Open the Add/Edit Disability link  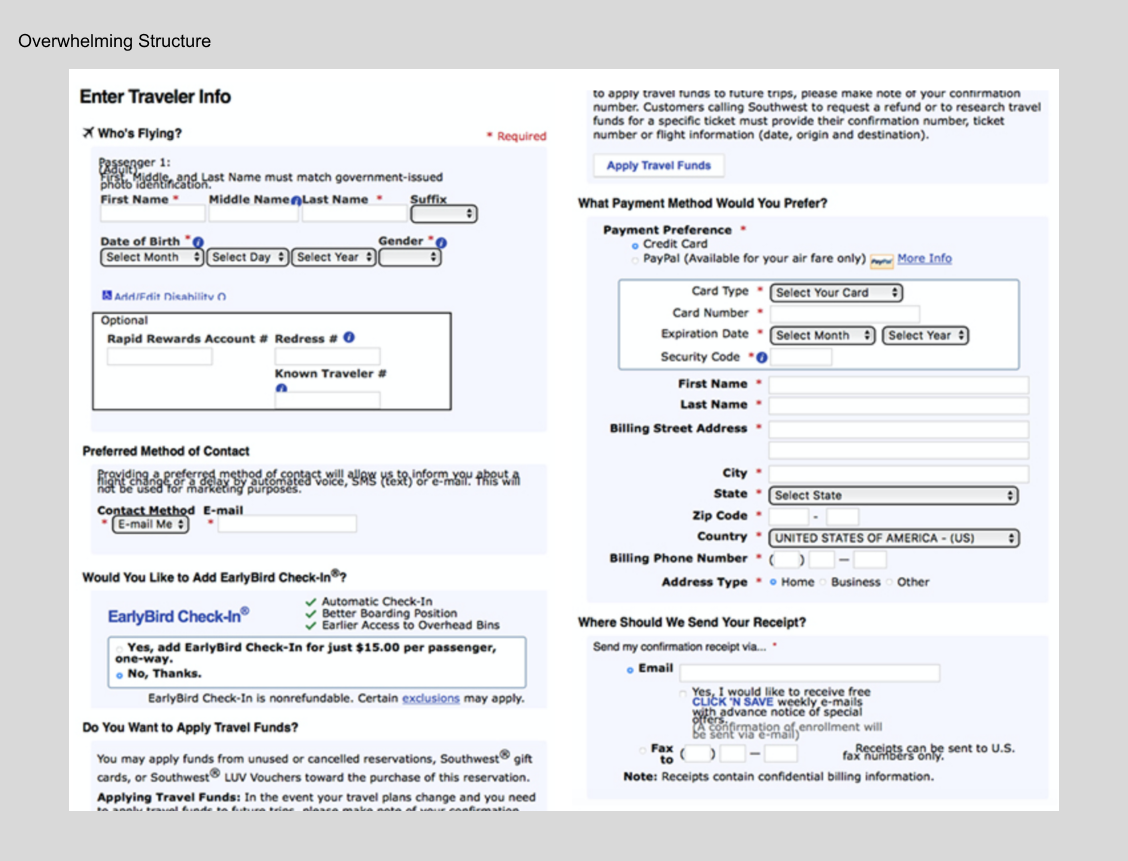point(169,296)
